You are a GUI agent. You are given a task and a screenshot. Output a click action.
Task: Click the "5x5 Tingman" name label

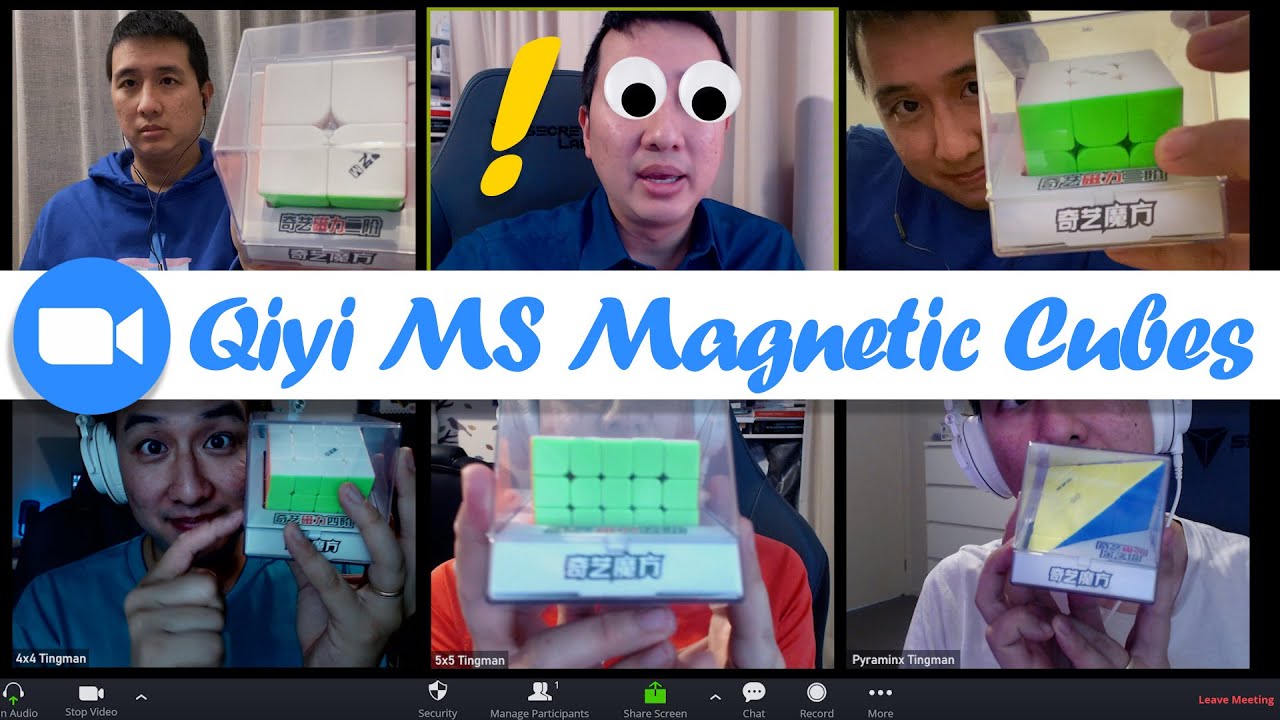469,660
